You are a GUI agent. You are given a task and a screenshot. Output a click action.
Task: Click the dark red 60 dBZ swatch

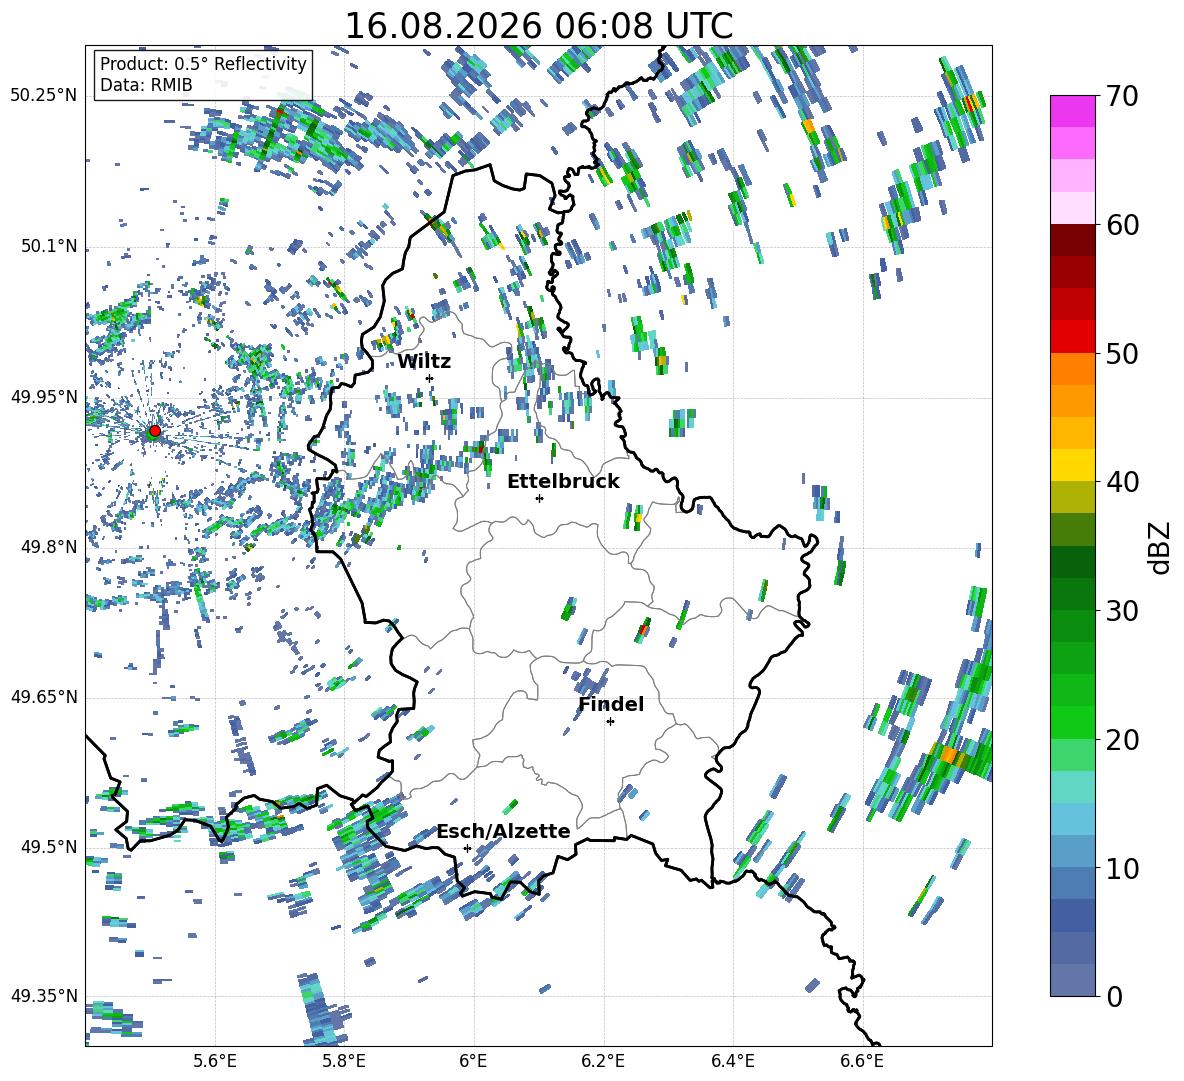tap(1072, 239)
